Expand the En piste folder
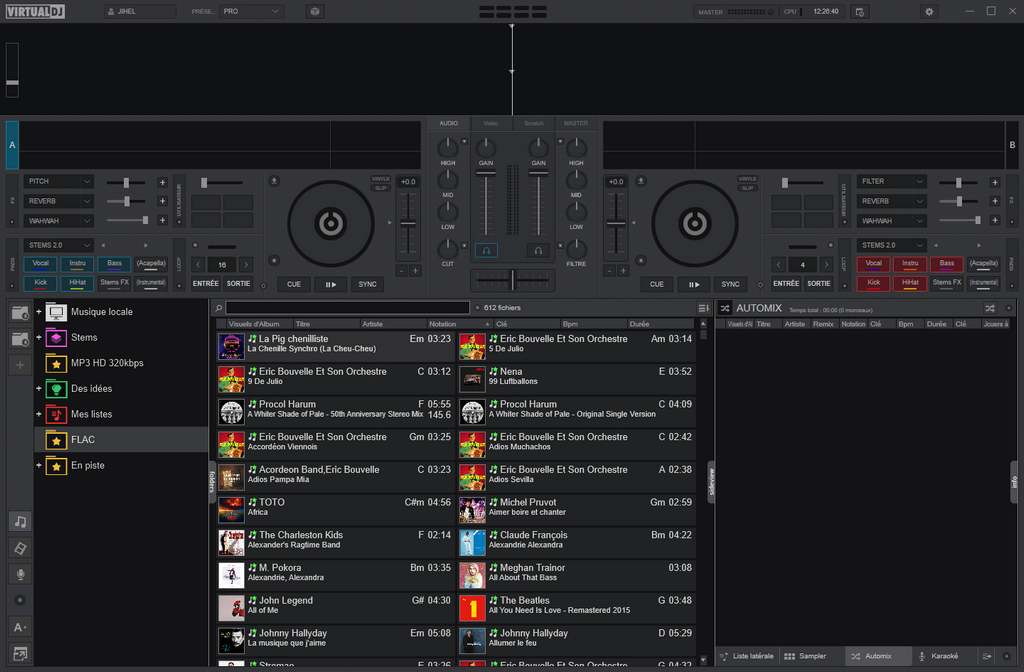The width and height of the screenshot is (1024, 672). point(39,466)
